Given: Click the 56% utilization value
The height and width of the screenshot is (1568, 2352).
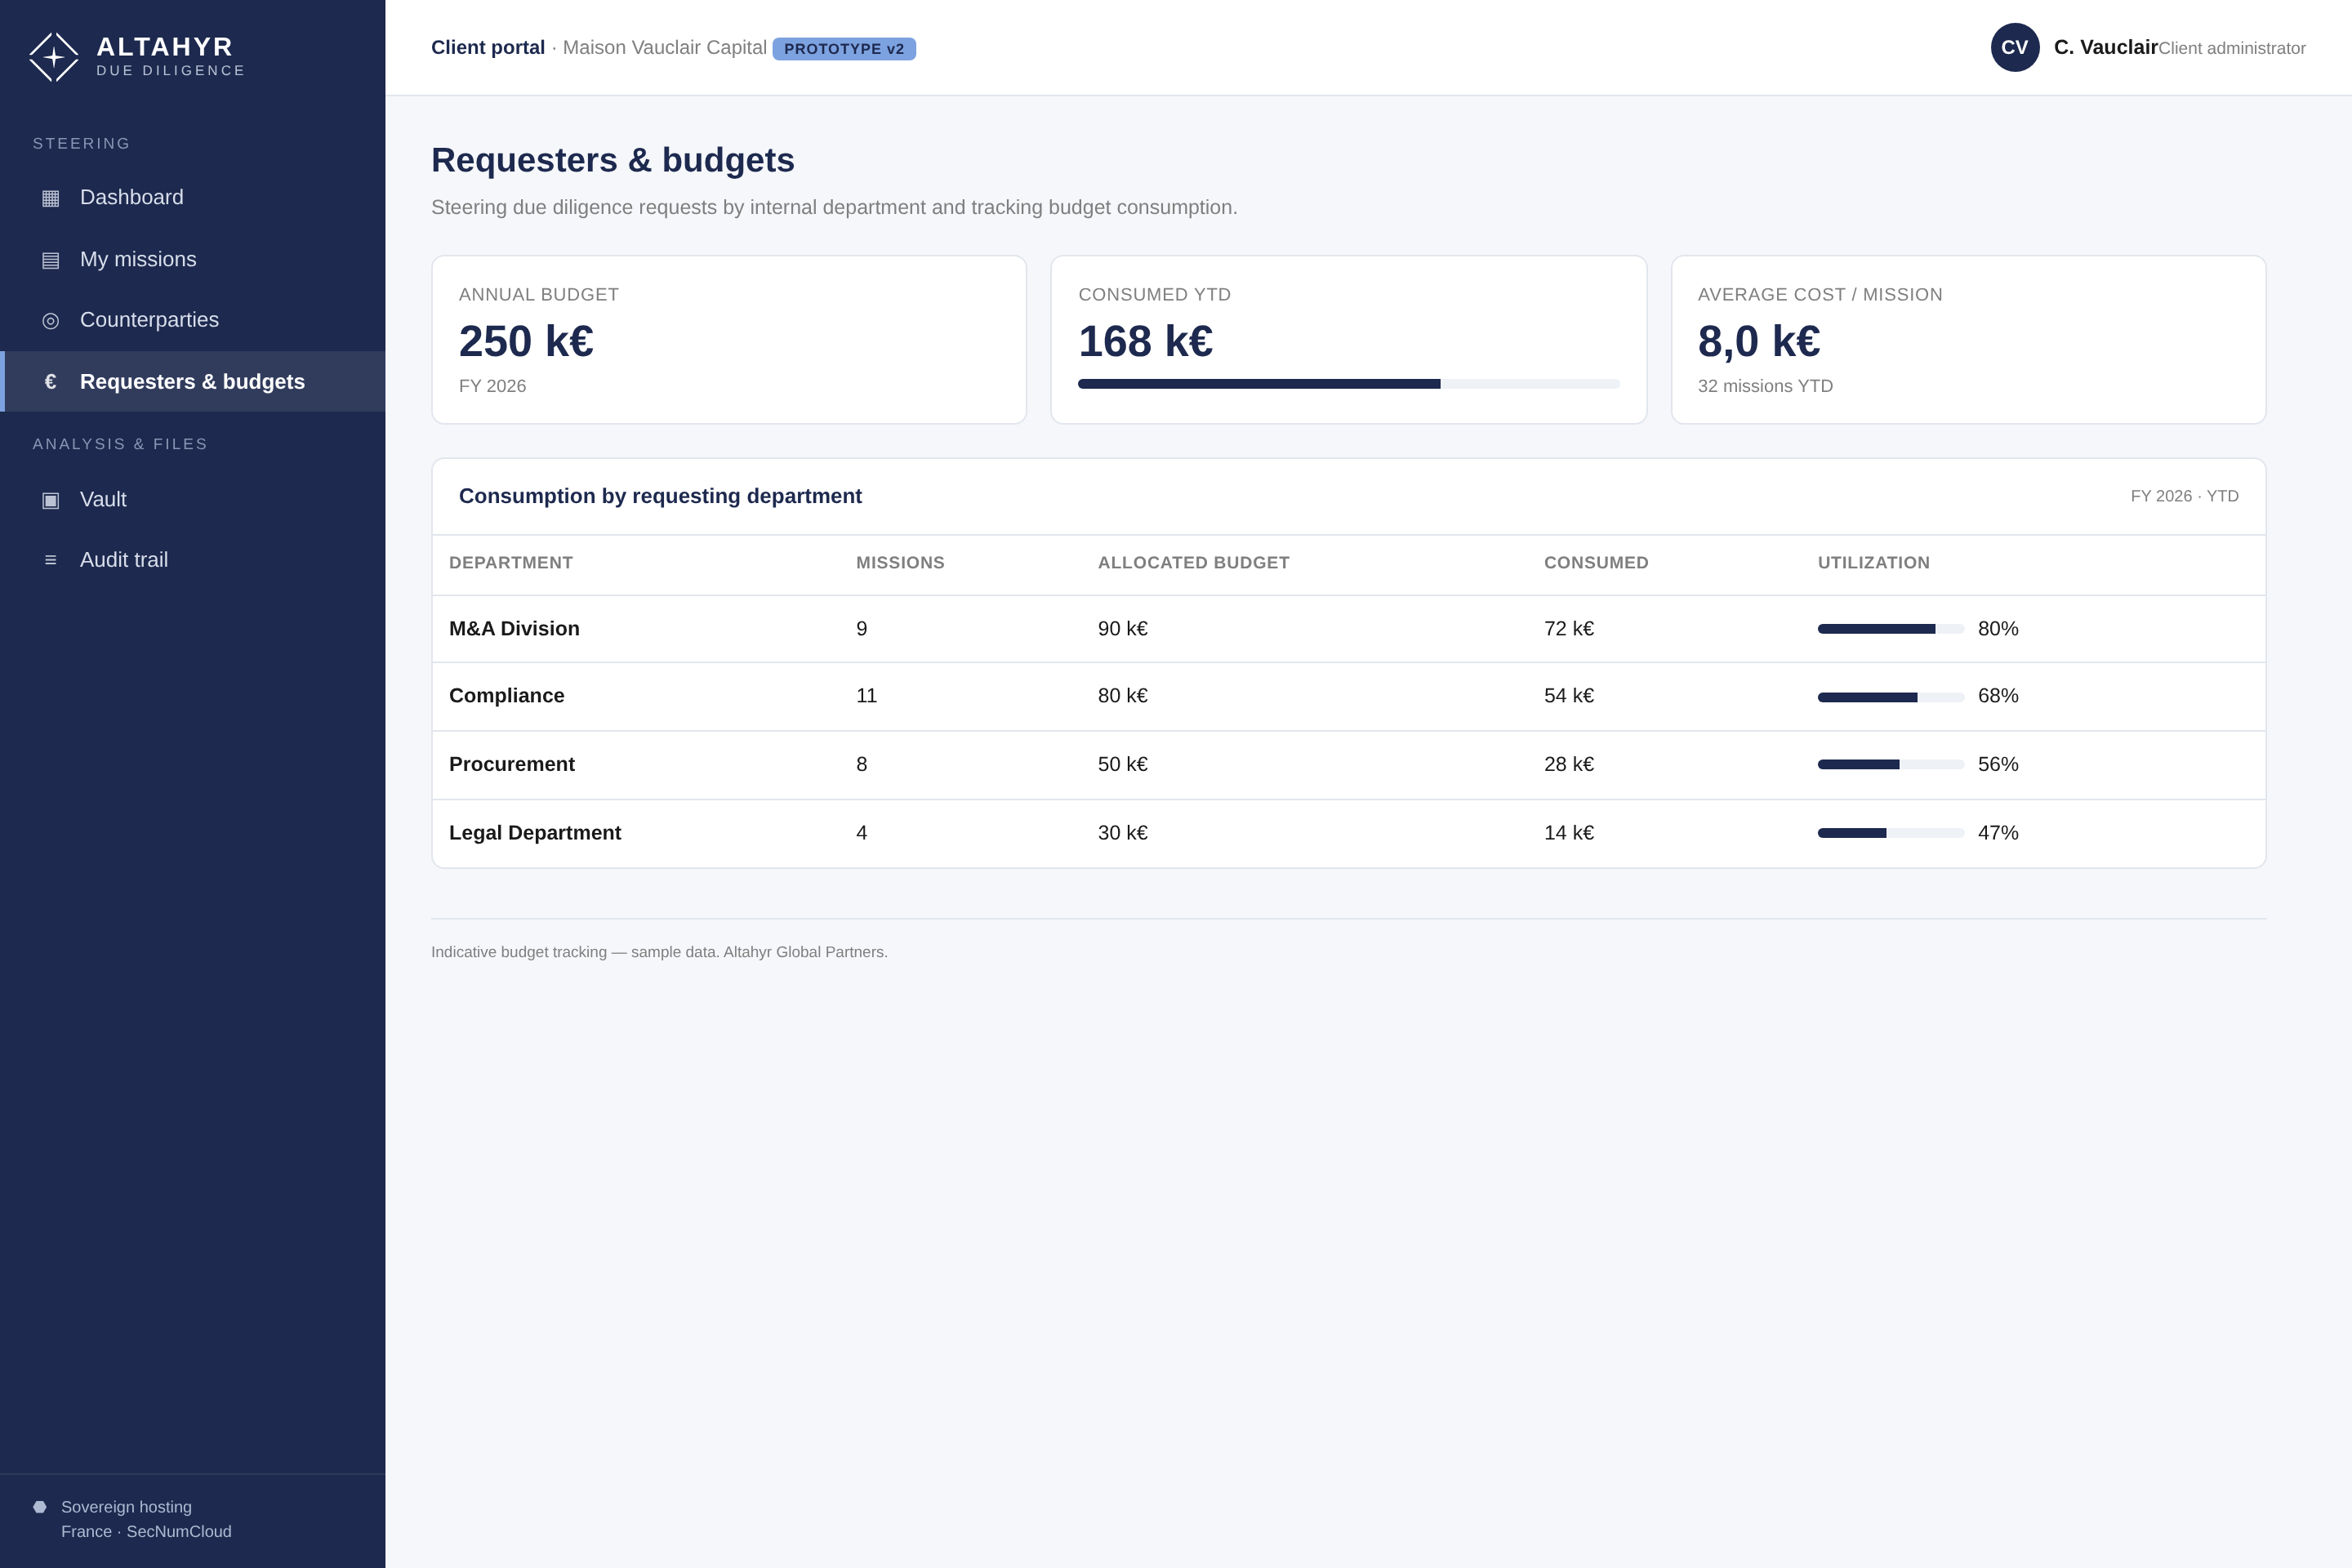Looking at the screenshot, I should tap(1998, 764).
